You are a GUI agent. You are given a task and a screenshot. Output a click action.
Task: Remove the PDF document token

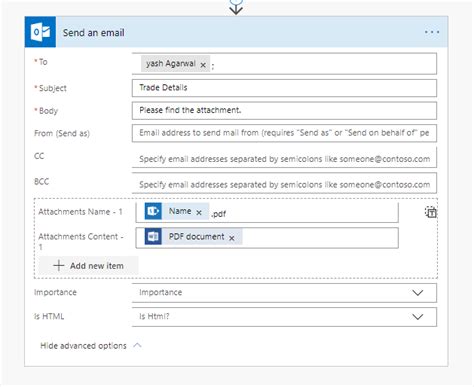232,238
